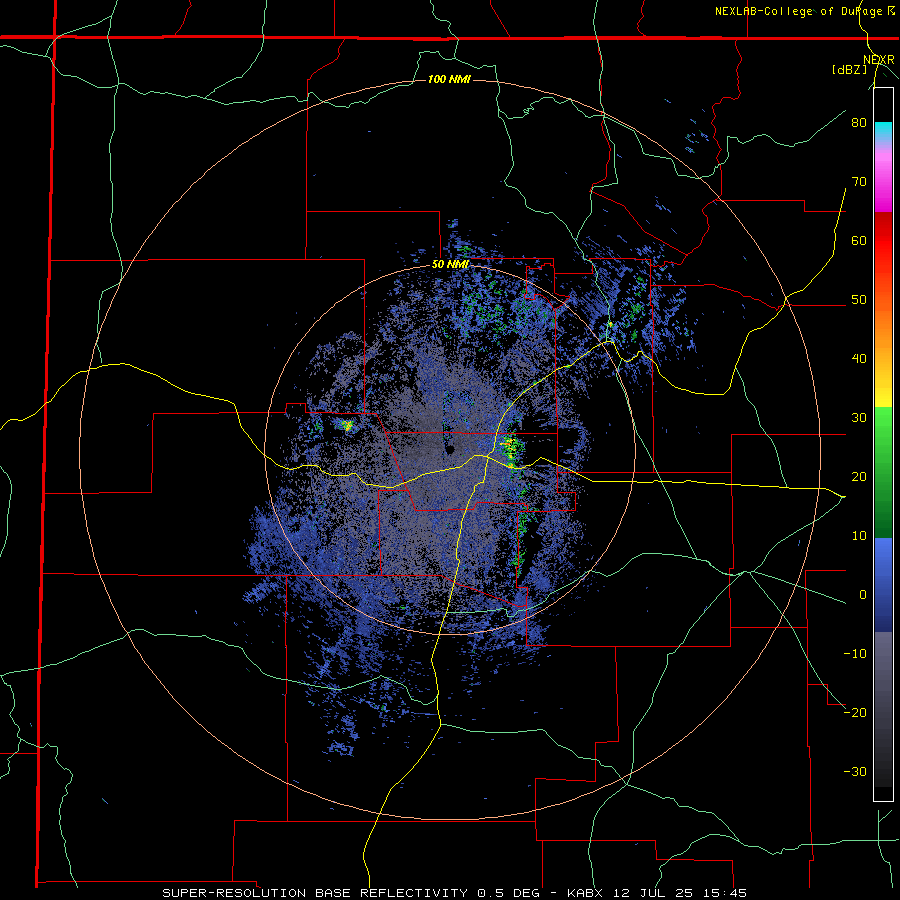Click the -10 dBZ scale value
Image resolution: width=900 pixels, height=900 pixels.
pyautogui.click(x=855, y=654)
